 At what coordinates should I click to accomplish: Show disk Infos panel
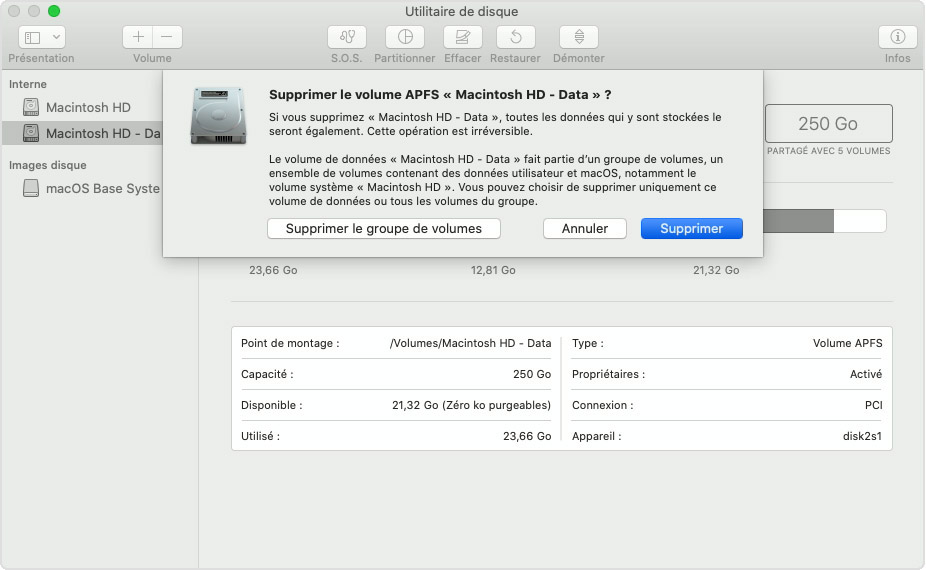(x=897, y=37)
